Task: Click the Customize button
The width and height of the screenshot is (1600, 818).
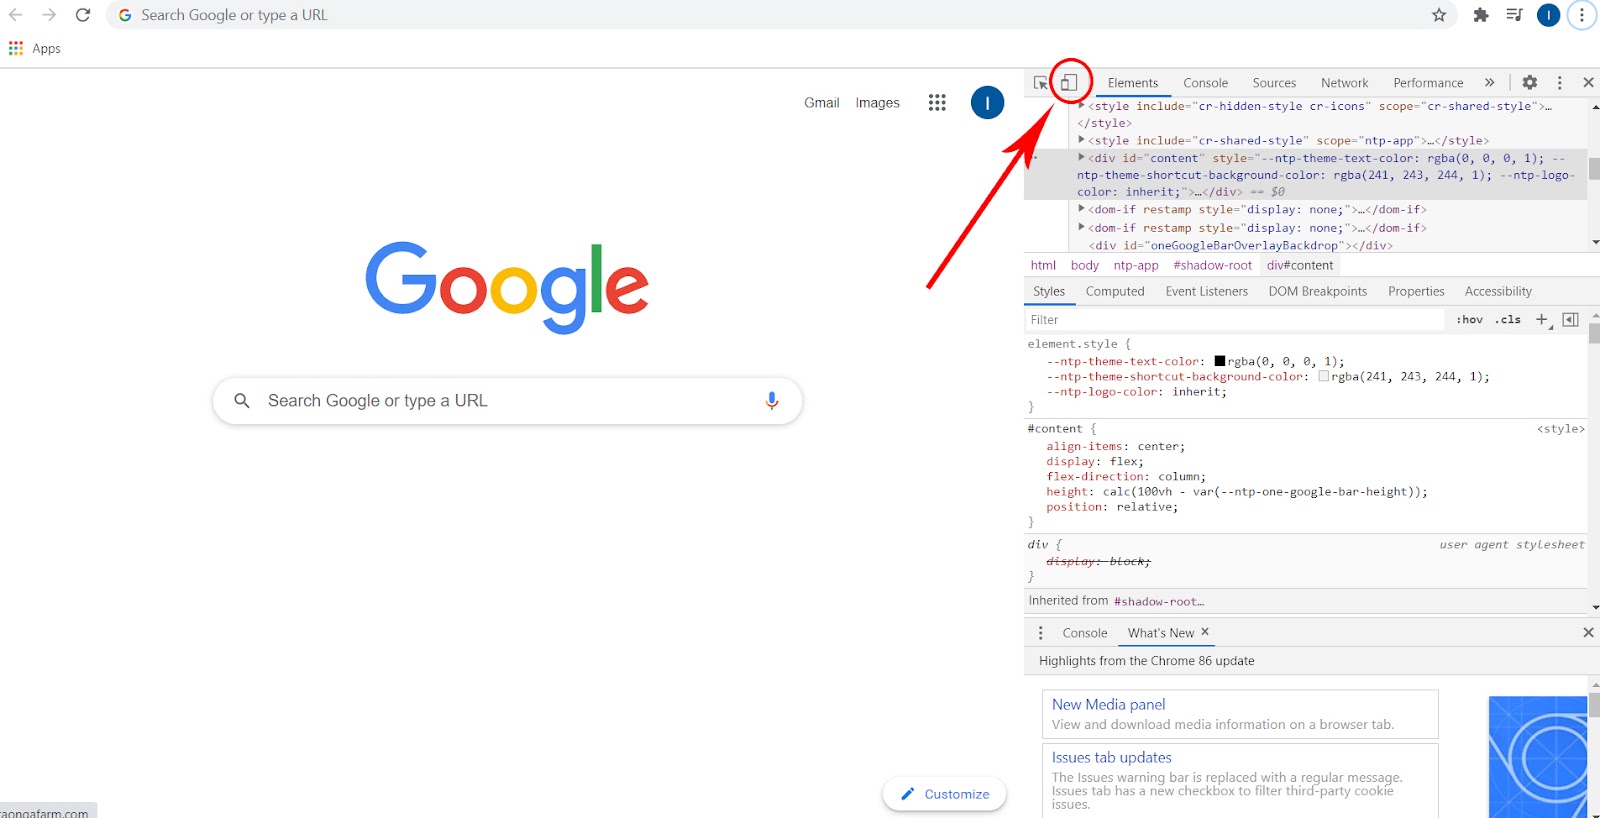Action: pos(944,794)
